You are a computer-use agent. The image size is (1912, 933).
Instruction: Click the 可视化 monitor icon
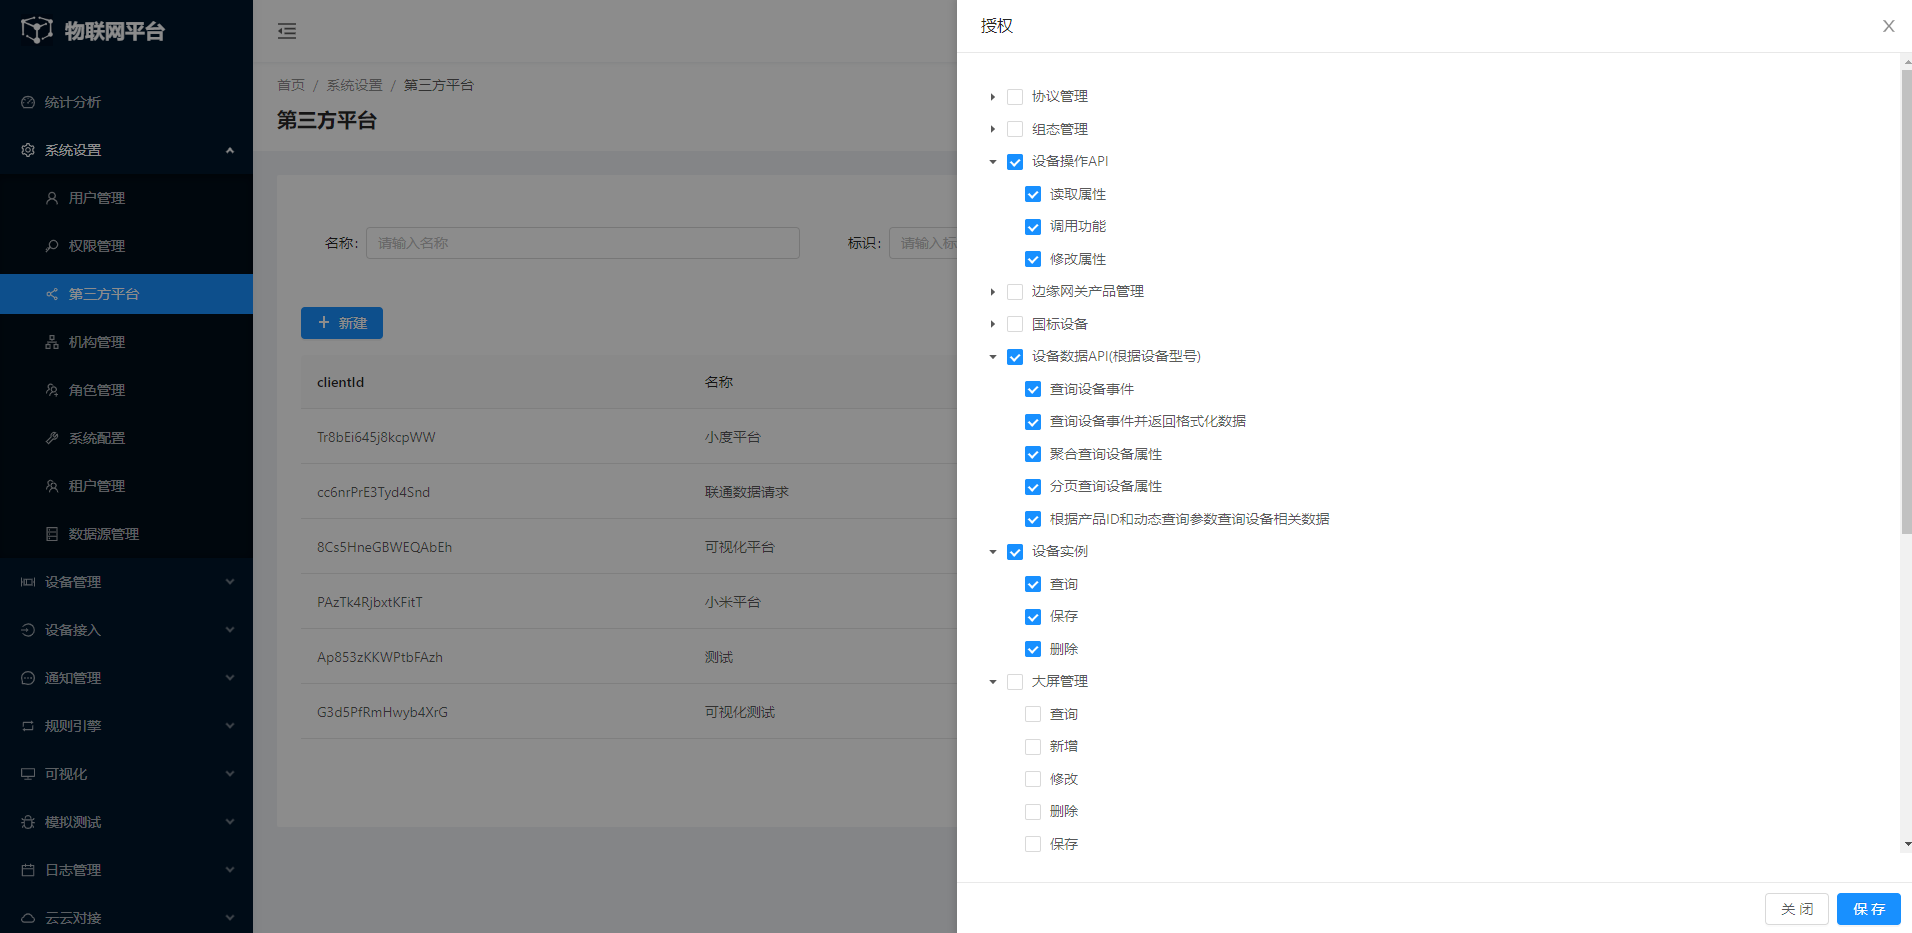click(x=28, y=774)
